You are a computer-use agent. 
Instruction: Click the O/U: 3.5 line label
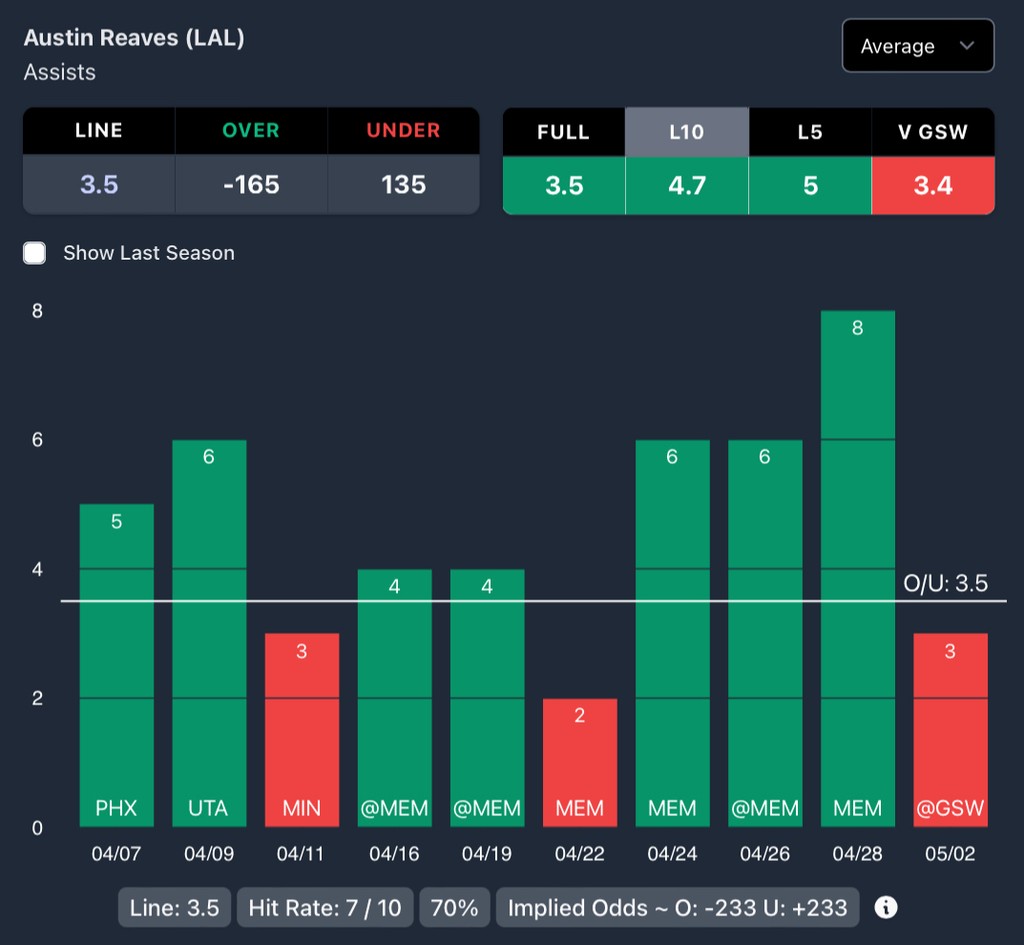coord(945,583)
